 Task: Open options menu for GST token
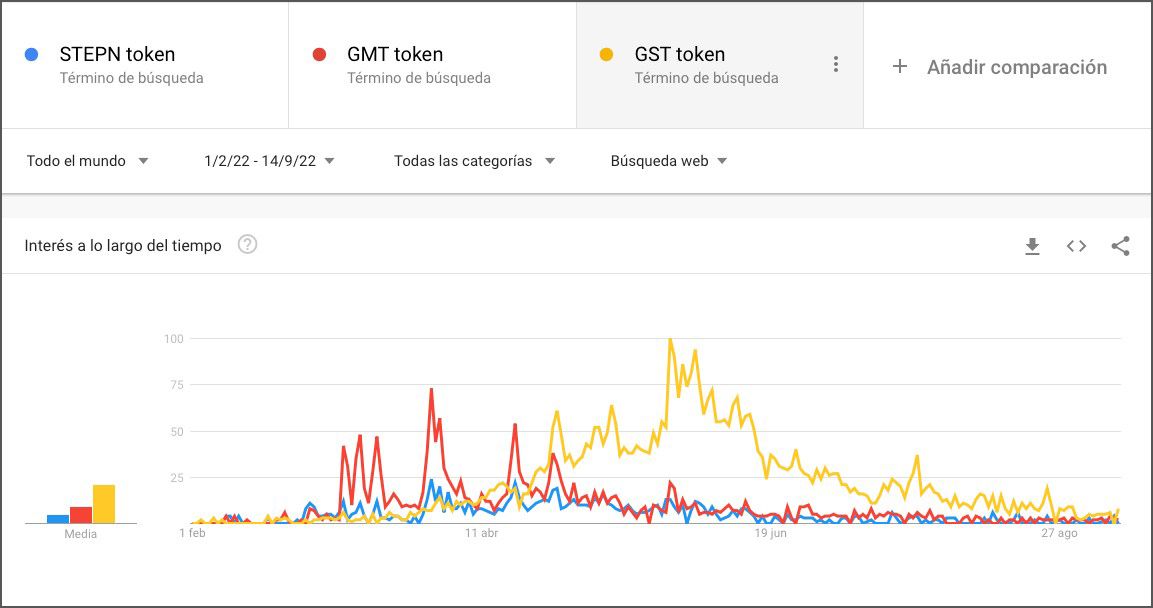pyautogui.click(x=836, y=63)
